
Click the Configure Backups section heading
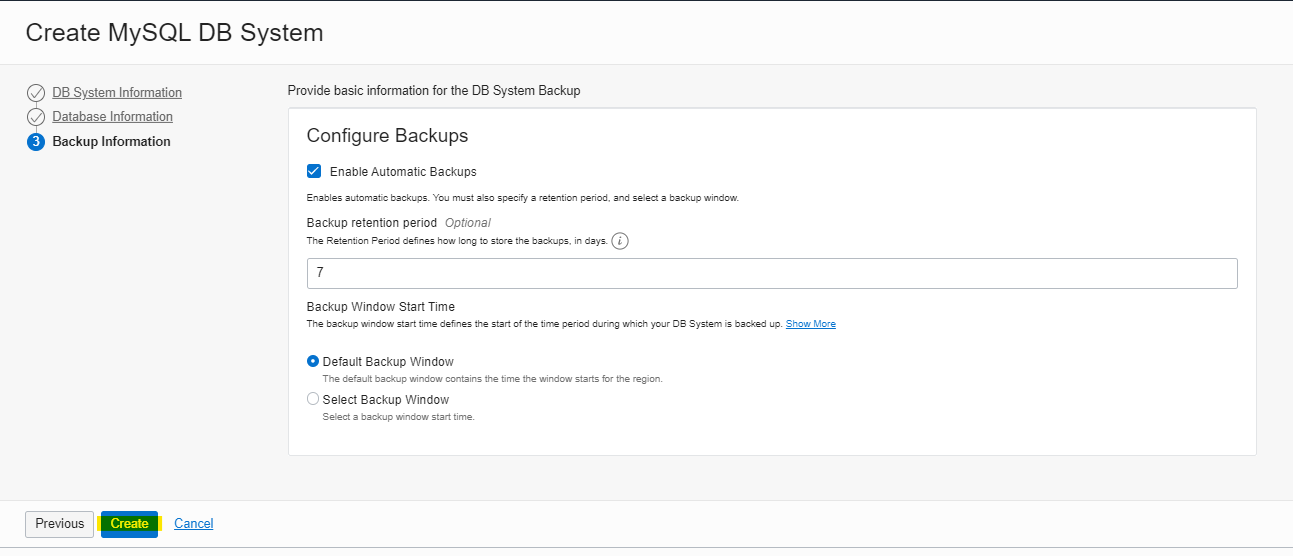point(387,136)
